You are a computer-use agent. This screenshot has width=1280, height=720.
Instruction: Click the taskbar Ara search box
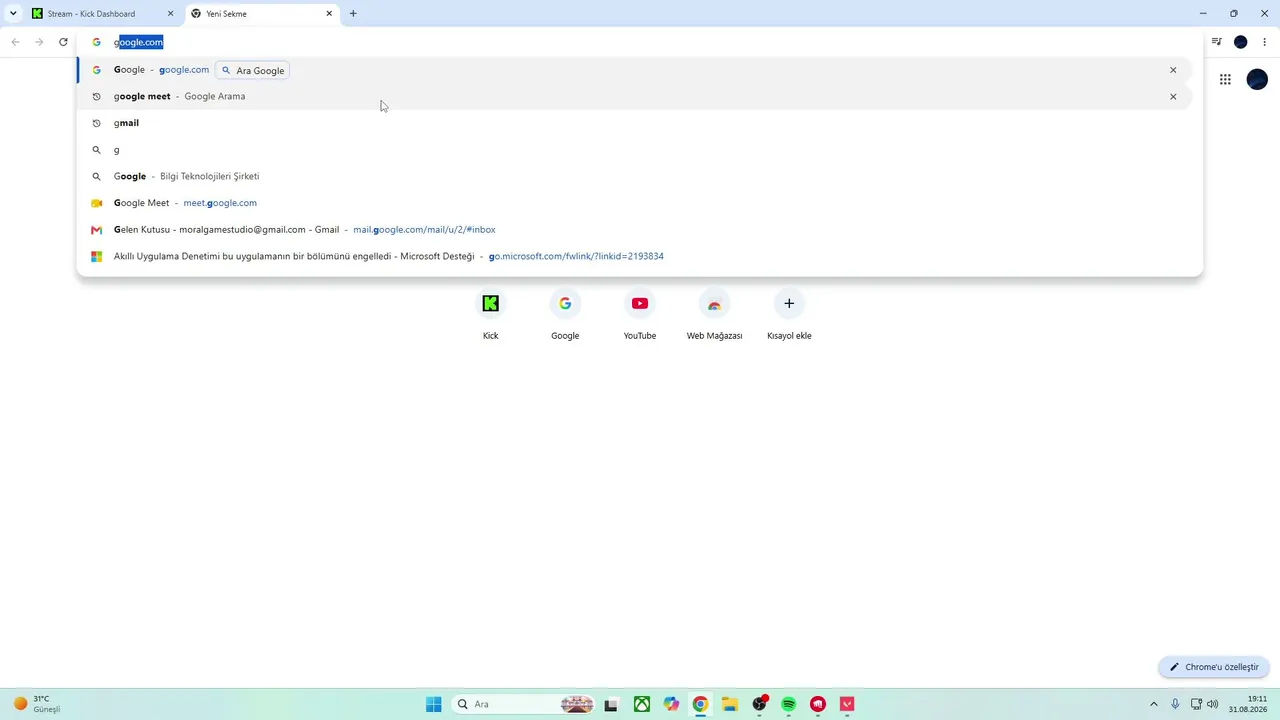point(524,704)
